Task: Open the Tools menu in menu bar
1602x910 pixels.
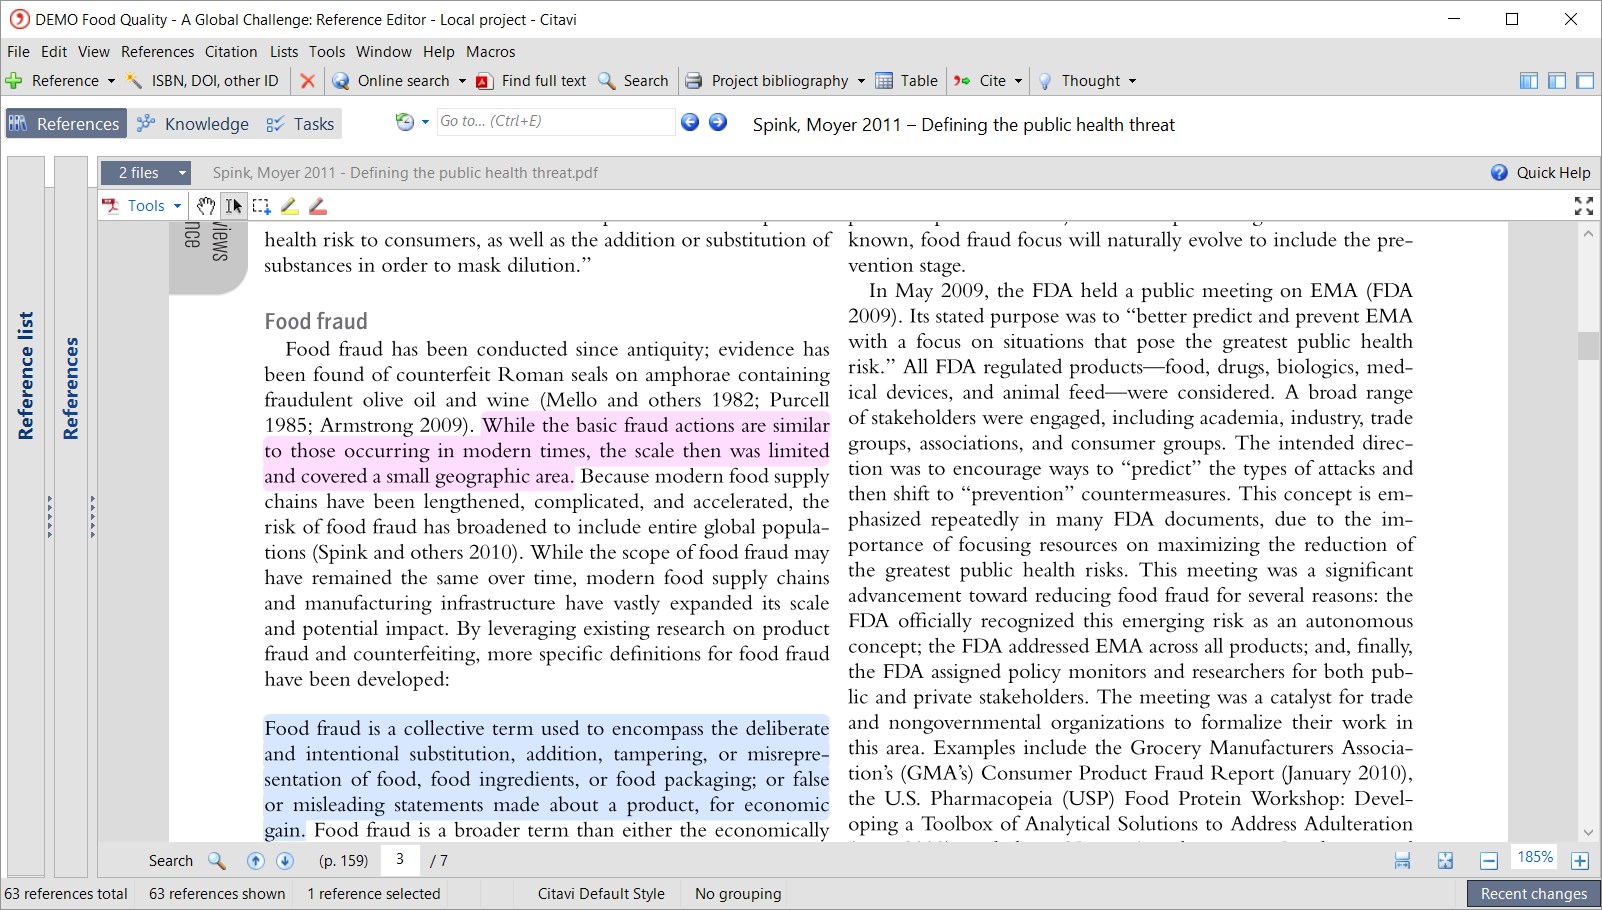Action: 327,52
